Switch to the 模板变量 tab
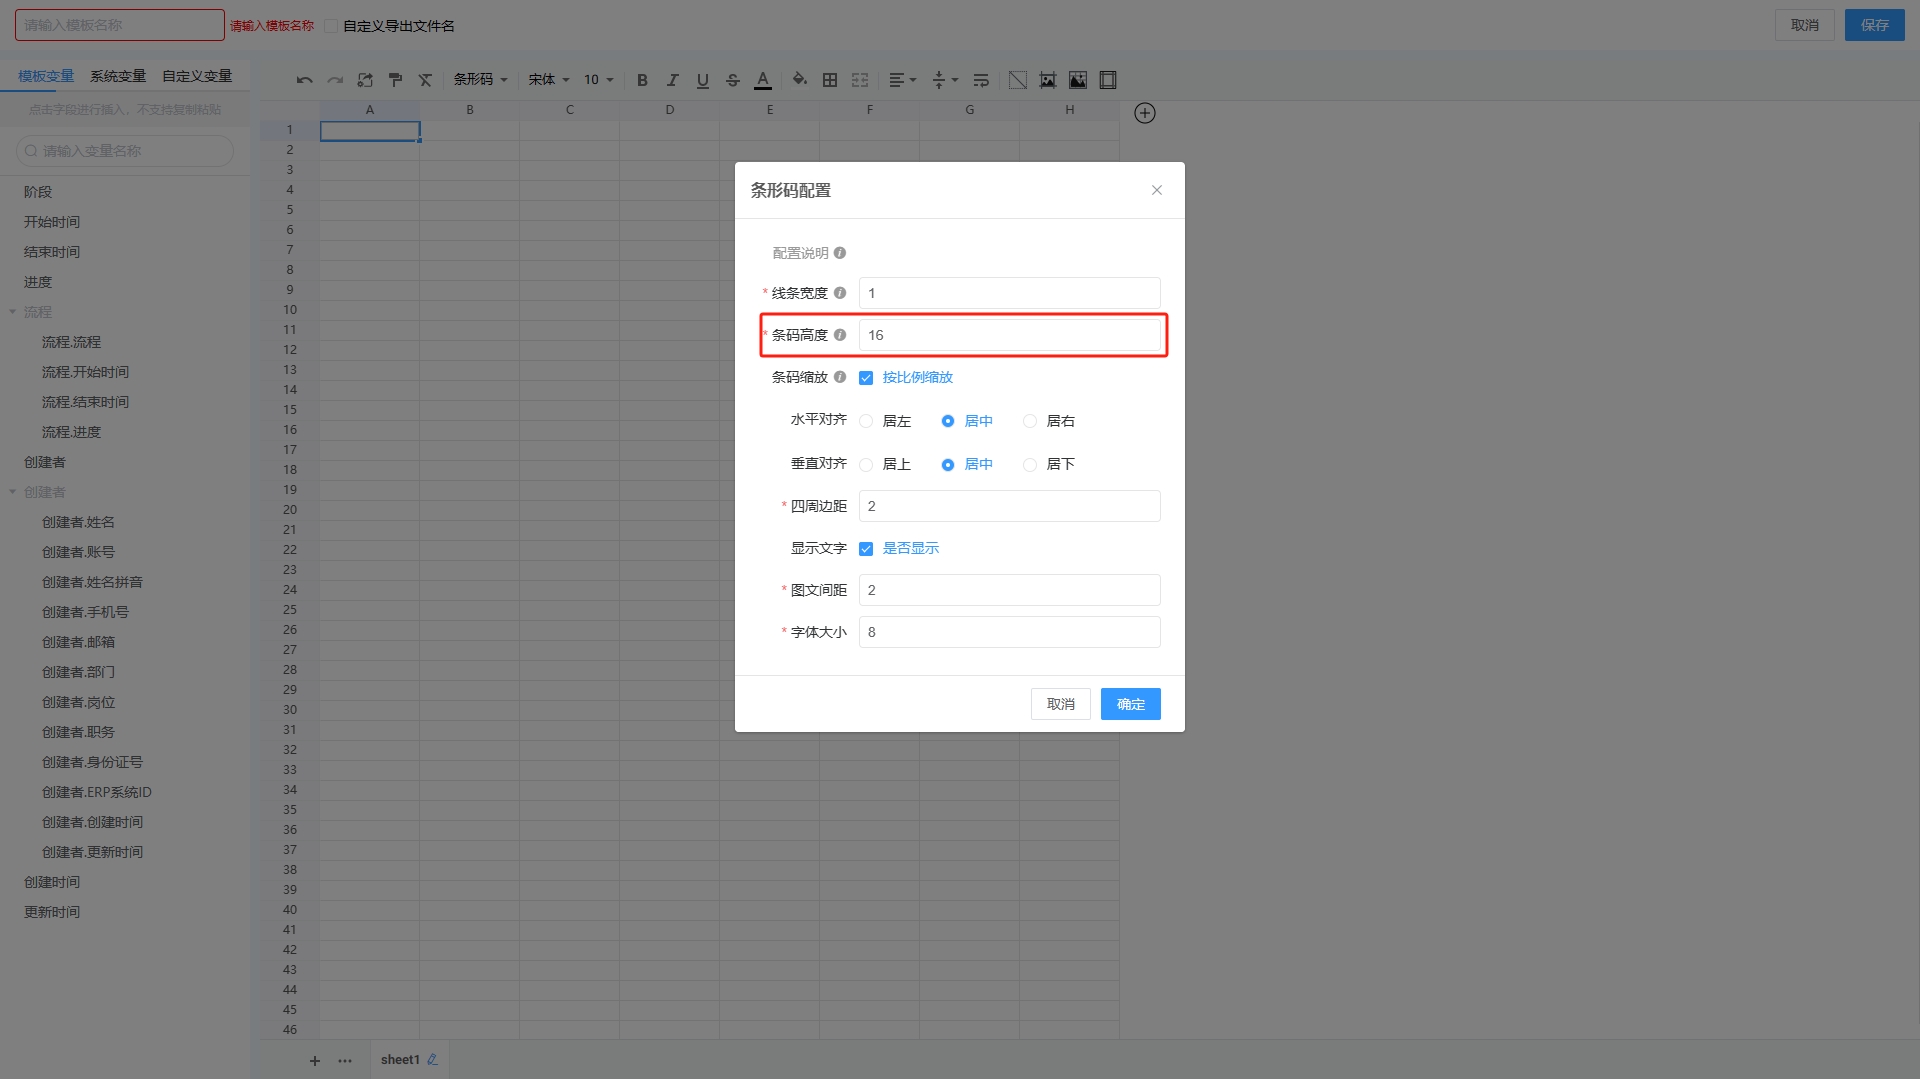 [x=46, y=76]
